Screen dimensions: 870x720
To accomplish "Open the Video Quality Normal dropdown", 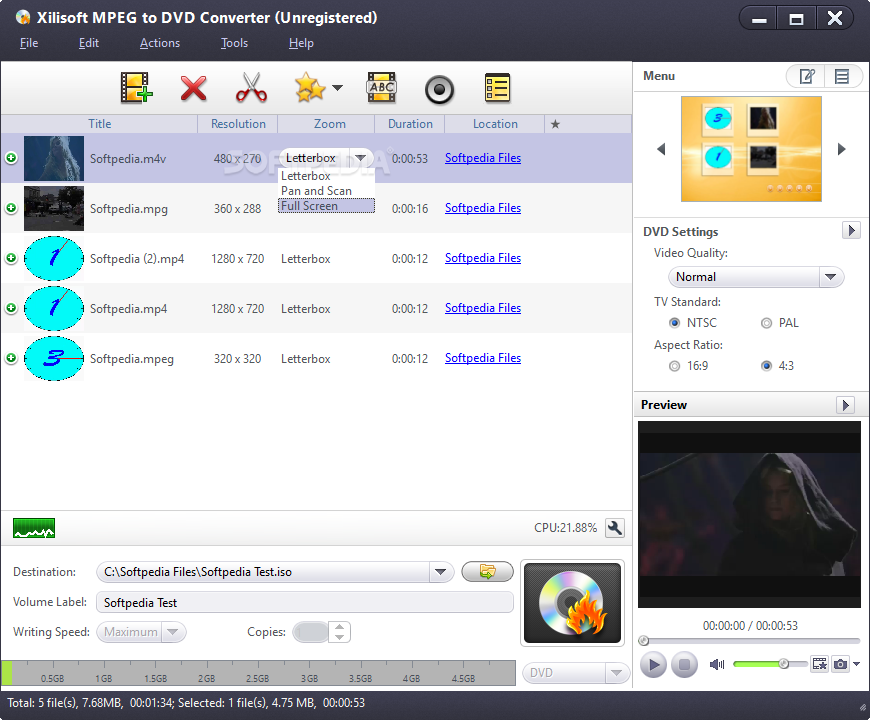I will point(756,277).
